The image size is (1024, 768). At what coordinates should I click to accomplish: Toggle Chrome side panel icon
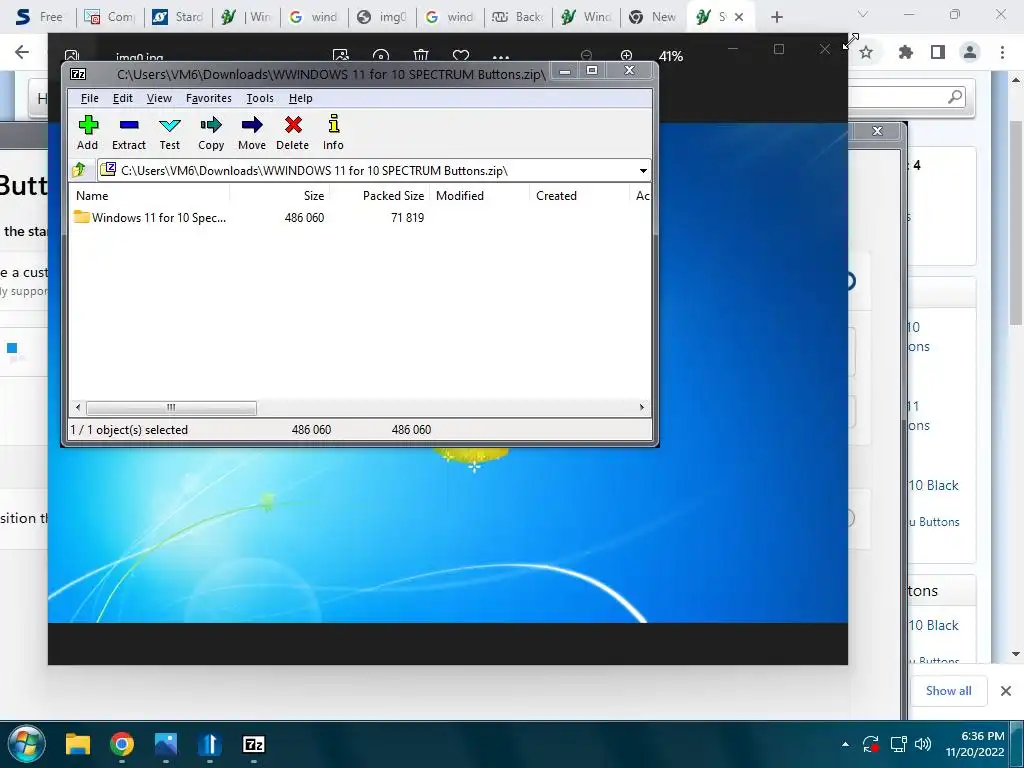click(x=938, y=52)
